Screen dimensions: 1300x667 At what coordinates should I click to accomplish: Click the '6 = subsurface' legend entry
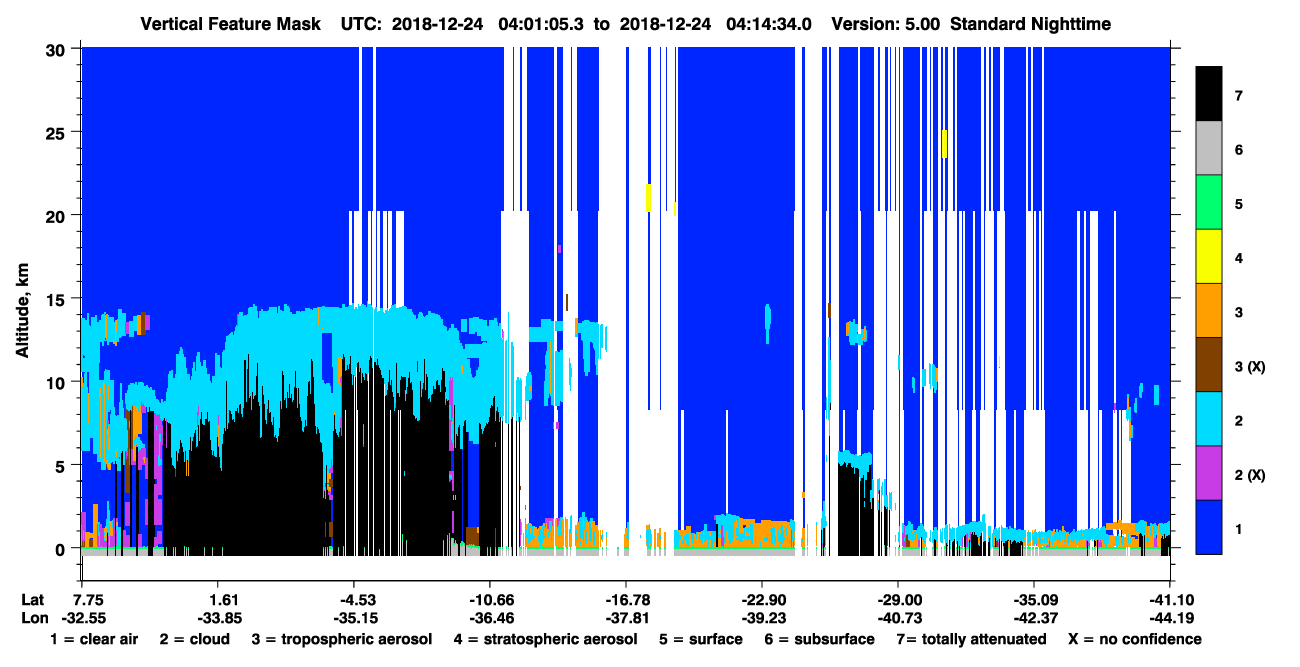coord(818,639)
